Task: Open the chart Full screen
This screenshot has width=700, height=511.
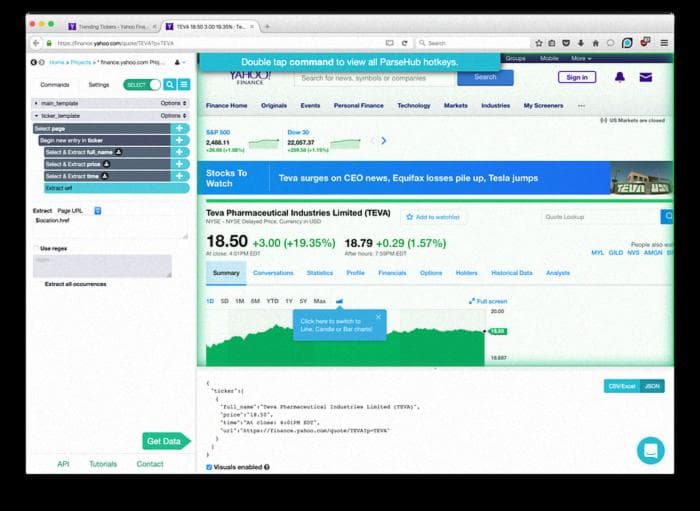Action: (488, 301)
